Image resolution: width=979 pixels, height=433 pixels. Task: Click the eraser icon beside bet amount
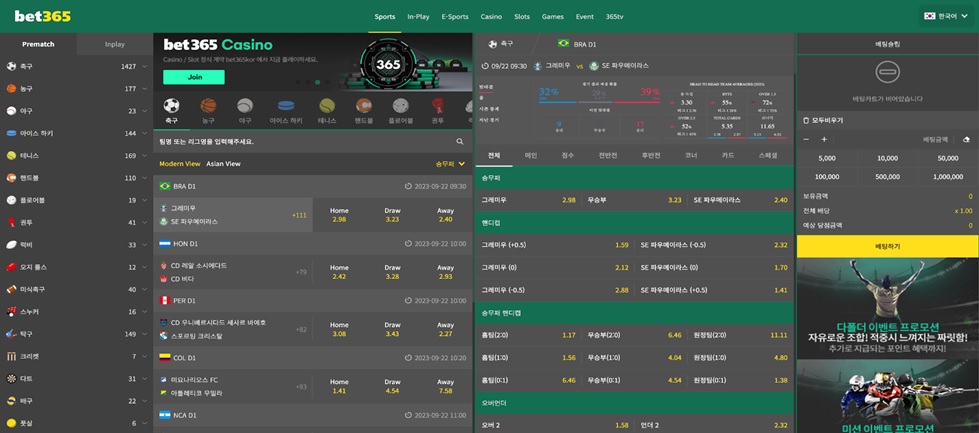pos(965,140)
